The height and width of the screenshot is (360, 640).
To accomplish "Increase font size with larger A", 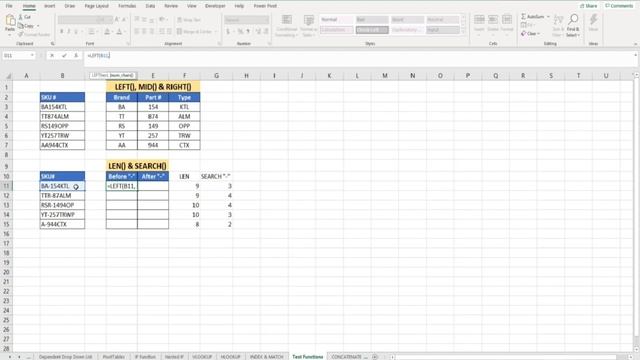I will (117, 20).
